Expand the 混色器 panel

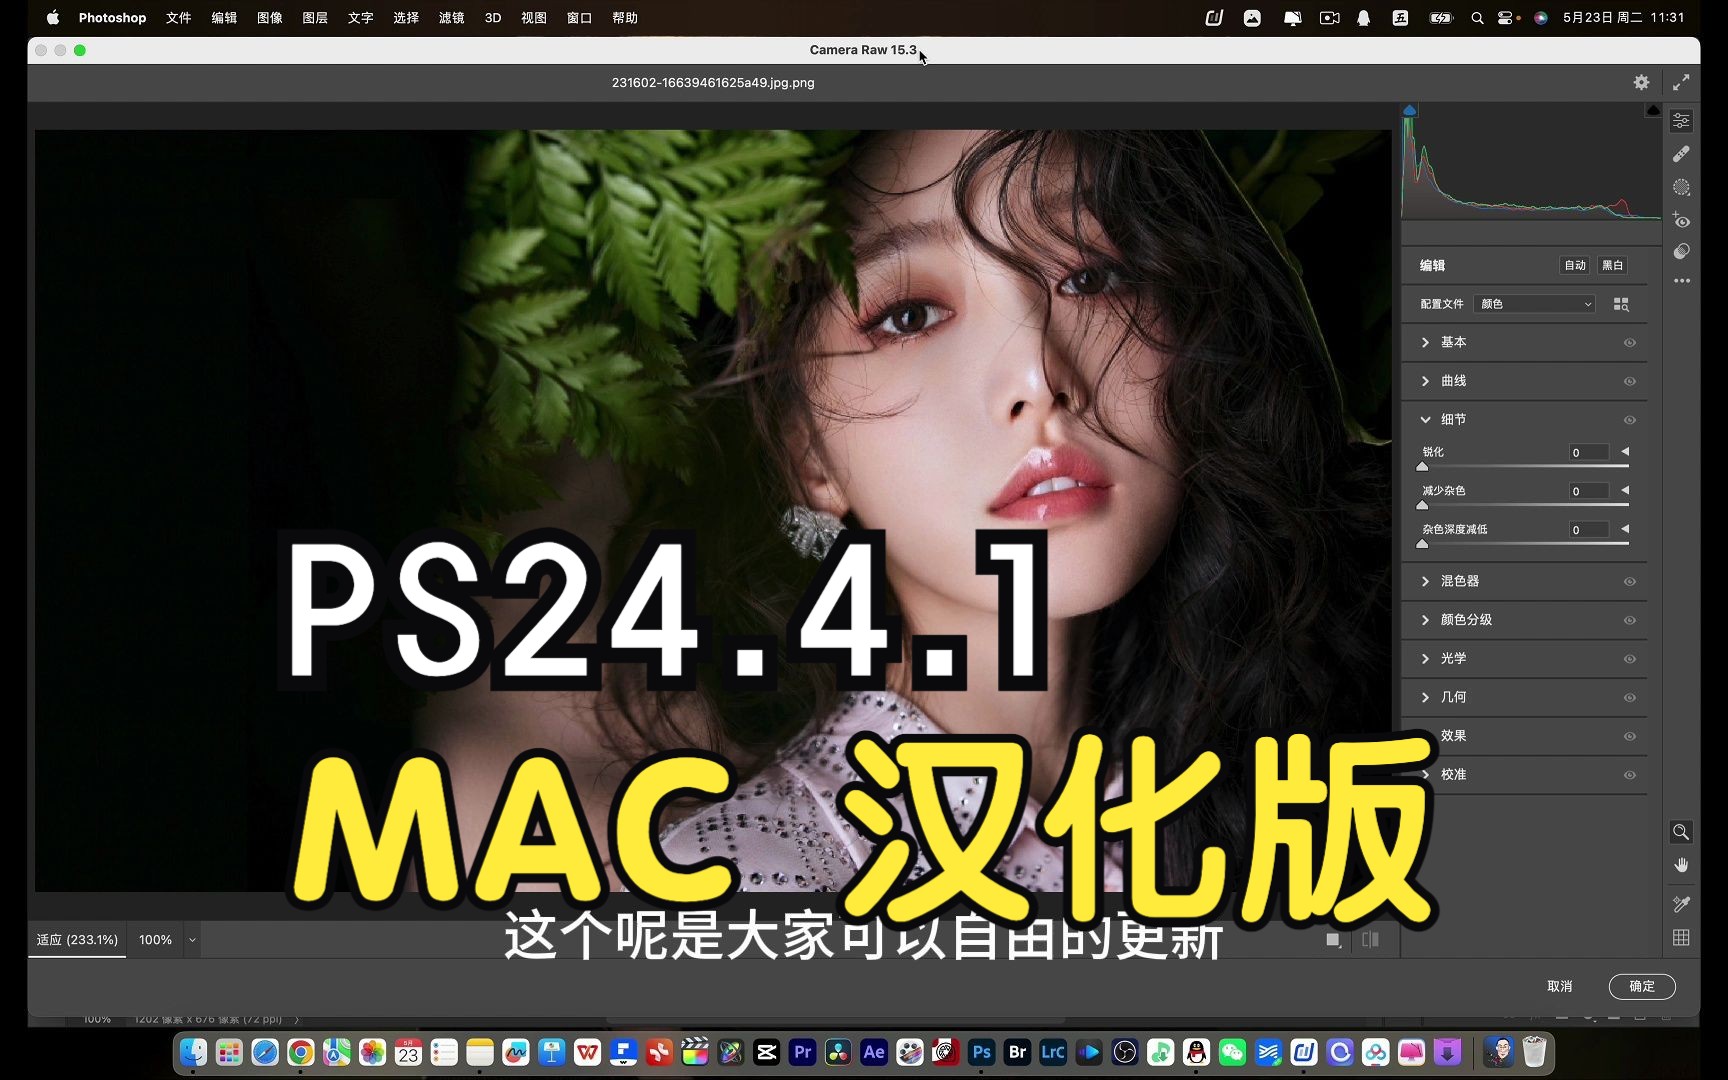click(1425, 581)
